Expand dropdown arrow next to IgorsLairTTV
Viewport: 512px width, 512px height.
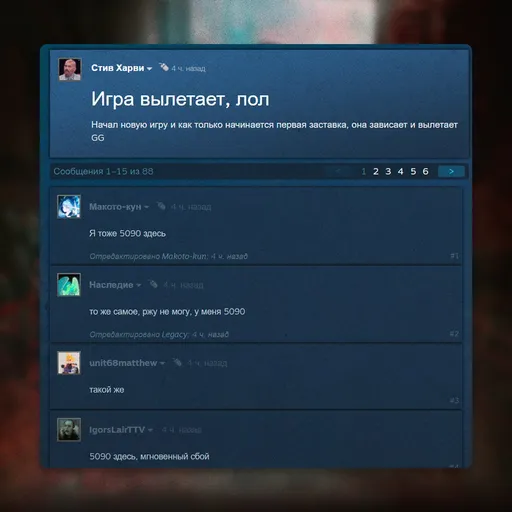[150, 430]
